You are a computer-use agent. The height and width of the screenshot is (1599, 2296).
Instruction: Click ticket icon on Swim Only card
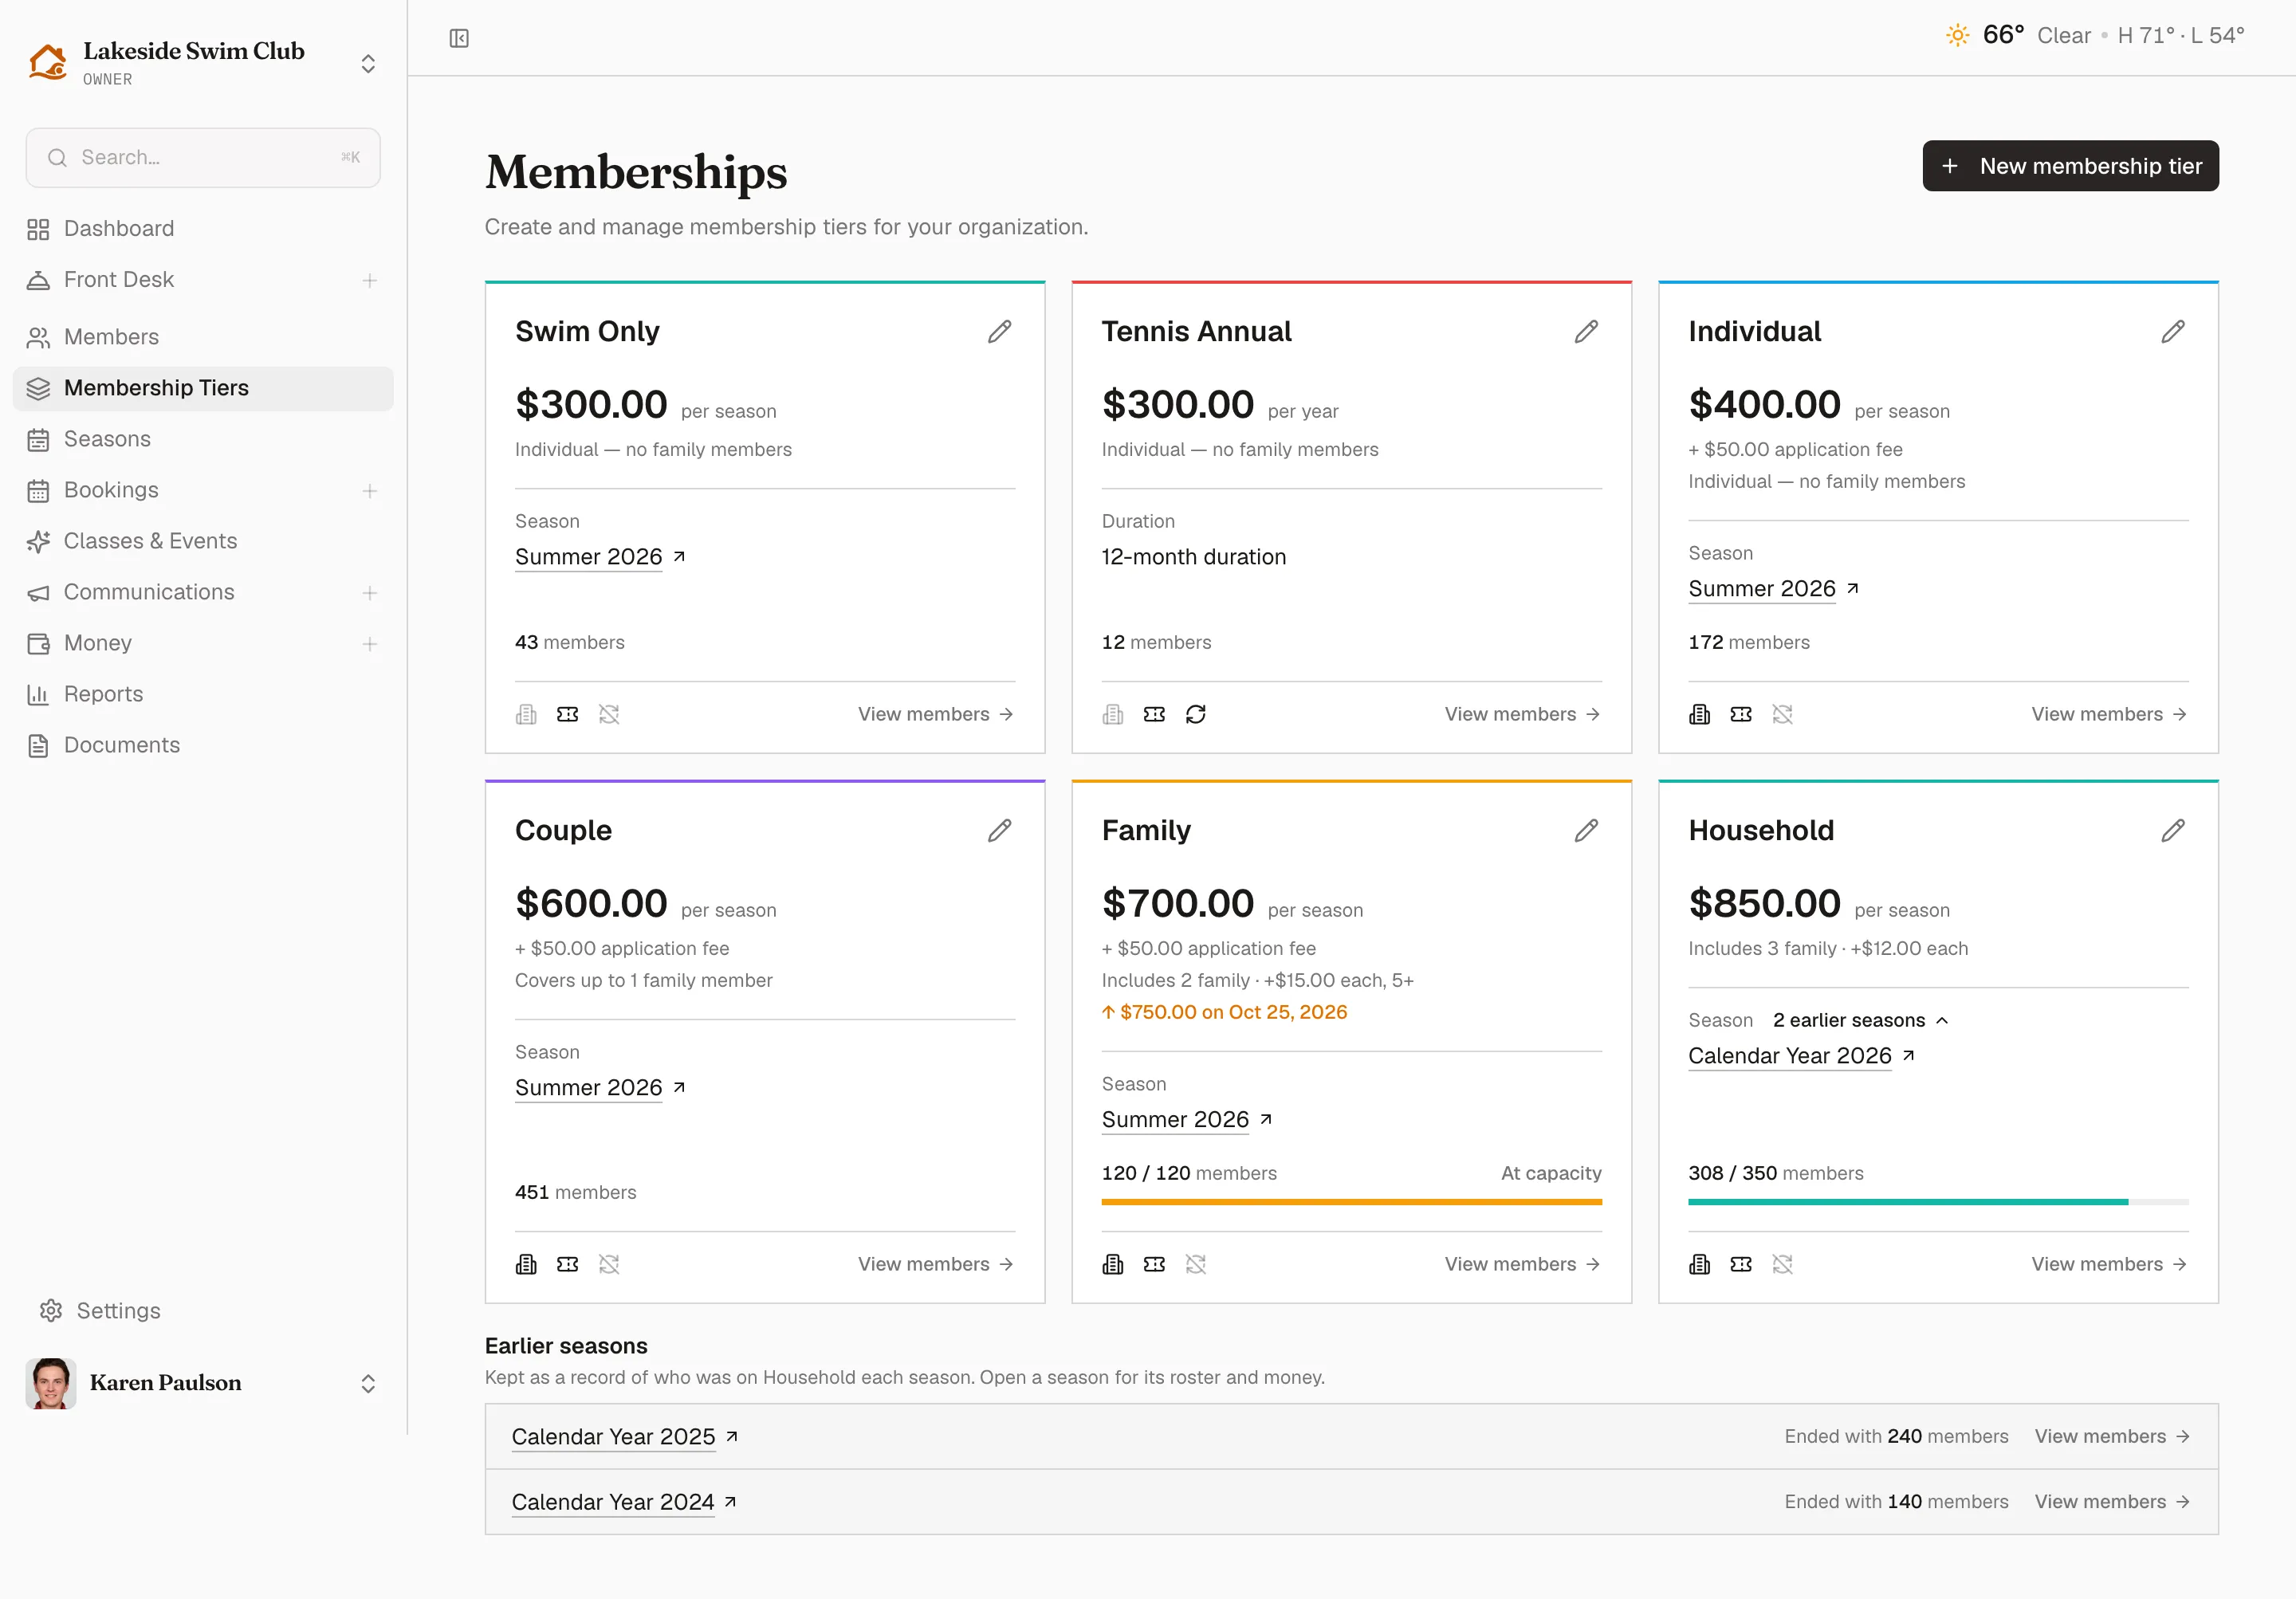coord(568,714)
